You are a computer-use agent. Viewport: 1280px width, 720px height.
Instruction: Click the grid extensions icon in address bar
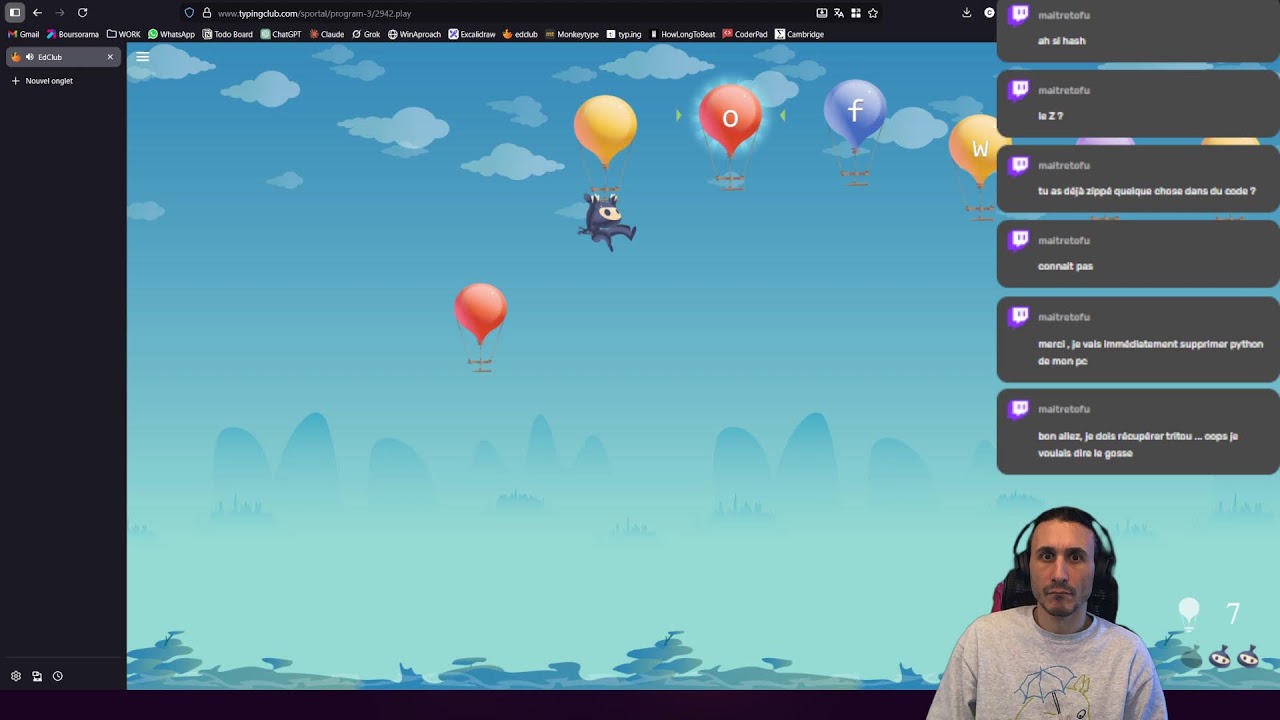[856, 13]
